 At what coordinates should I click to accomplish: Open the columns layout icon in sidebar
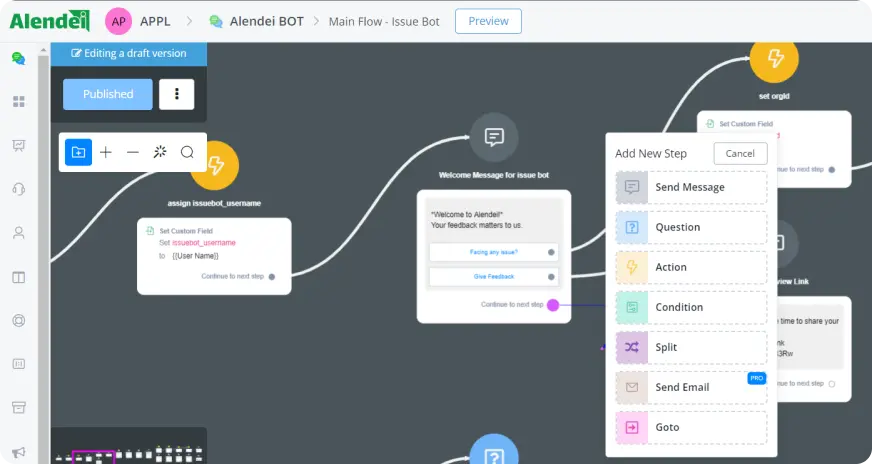tap(19, 277)
